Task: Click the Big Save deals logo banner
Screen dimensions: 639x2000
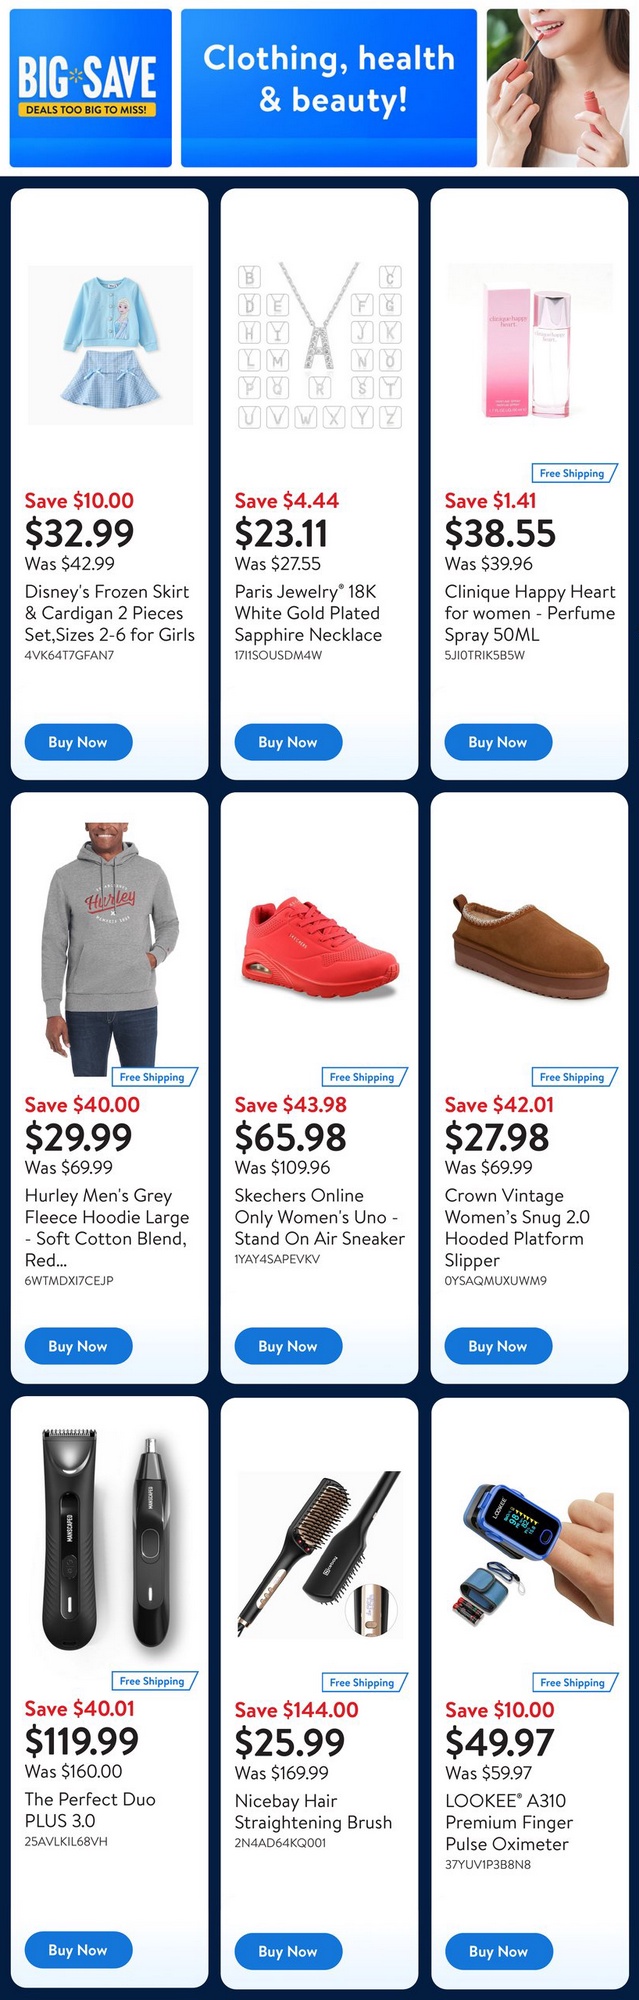Action: coord(90,88)
